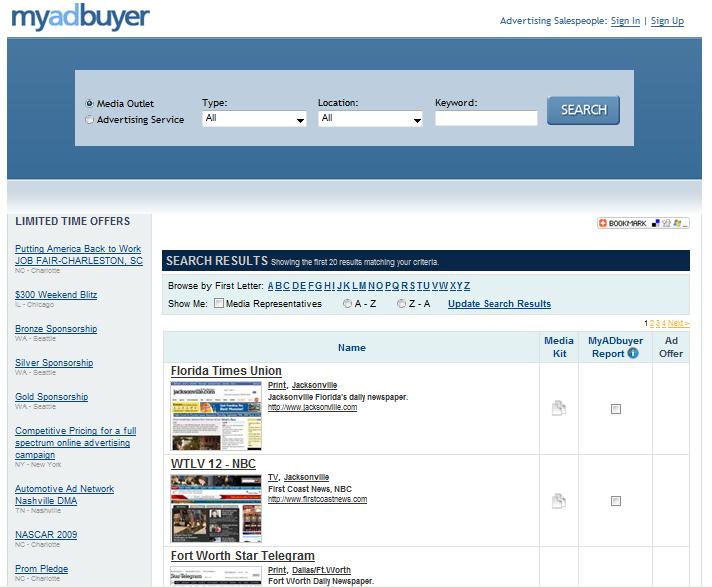Open the Type dropdown

click(254, 119)
